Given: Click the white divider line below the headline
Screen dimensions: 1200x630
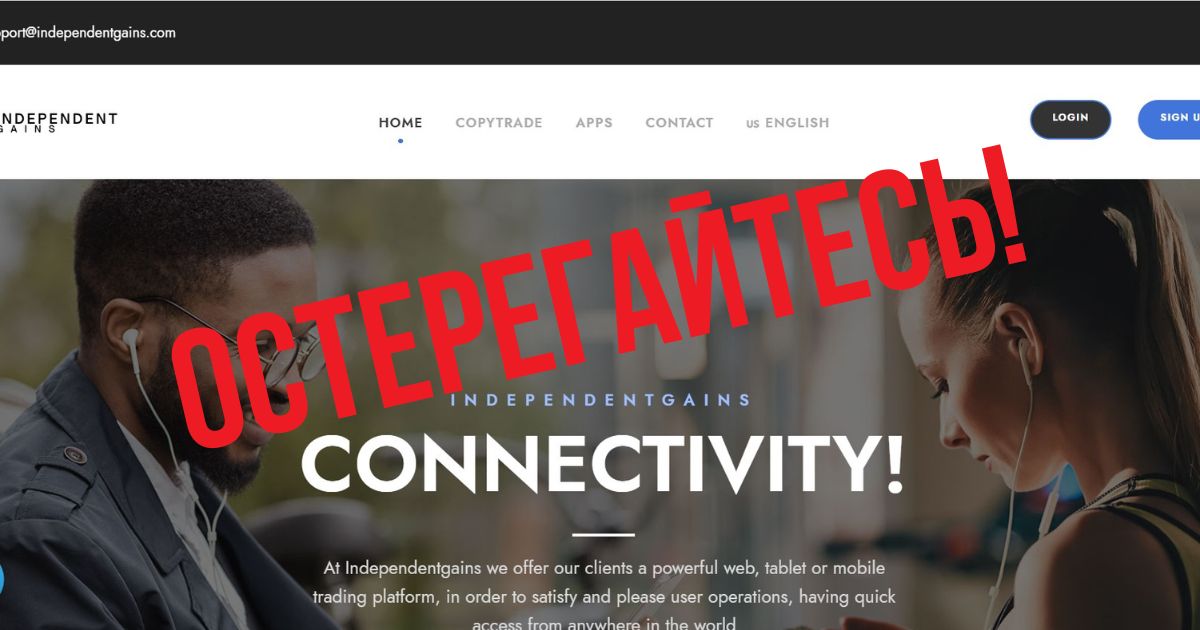Looking at the screenshot, I should click(603, 535).
